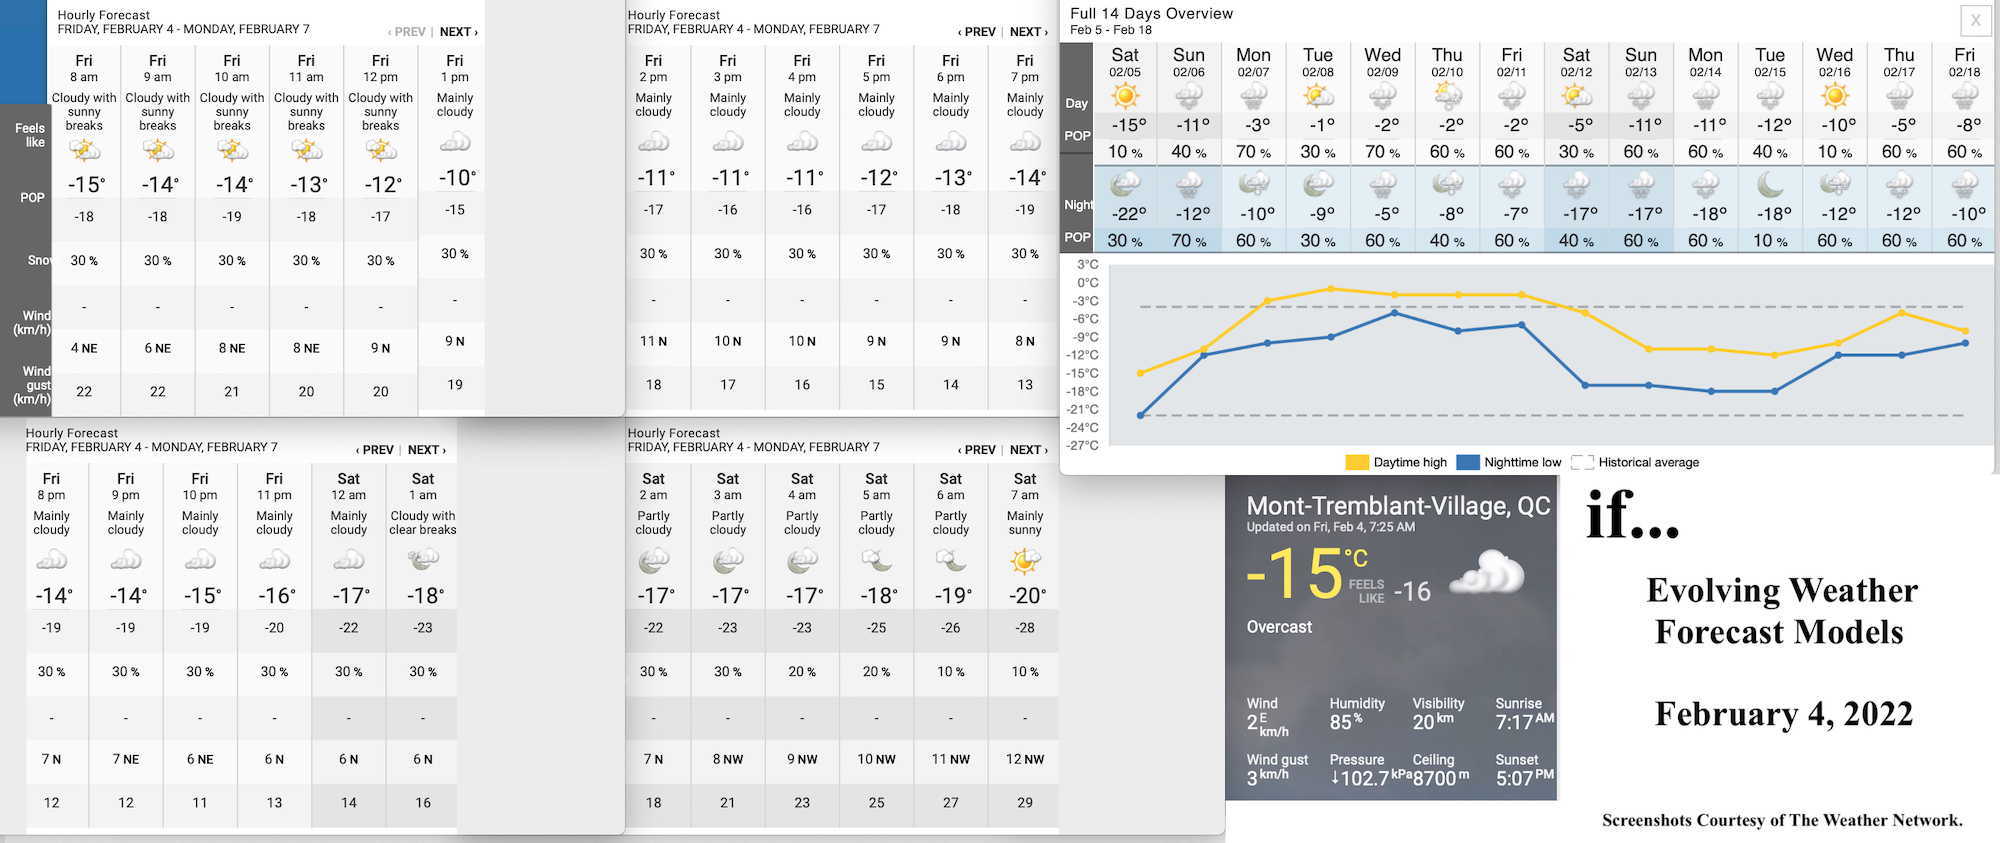Click the Sat 02/12 daytime weather icon
This screenshot has width=2000, height=843.
point(1576,97)
